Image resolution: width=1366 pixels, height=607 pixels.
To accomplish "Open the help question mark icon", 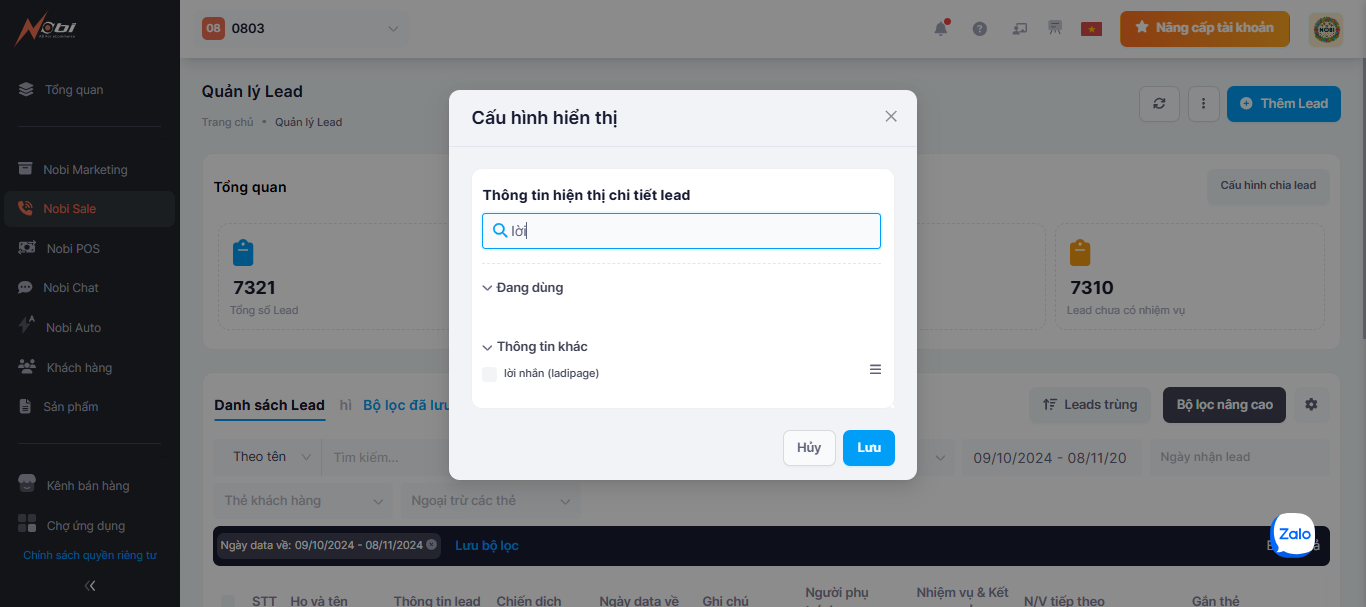I will [980, 28].
